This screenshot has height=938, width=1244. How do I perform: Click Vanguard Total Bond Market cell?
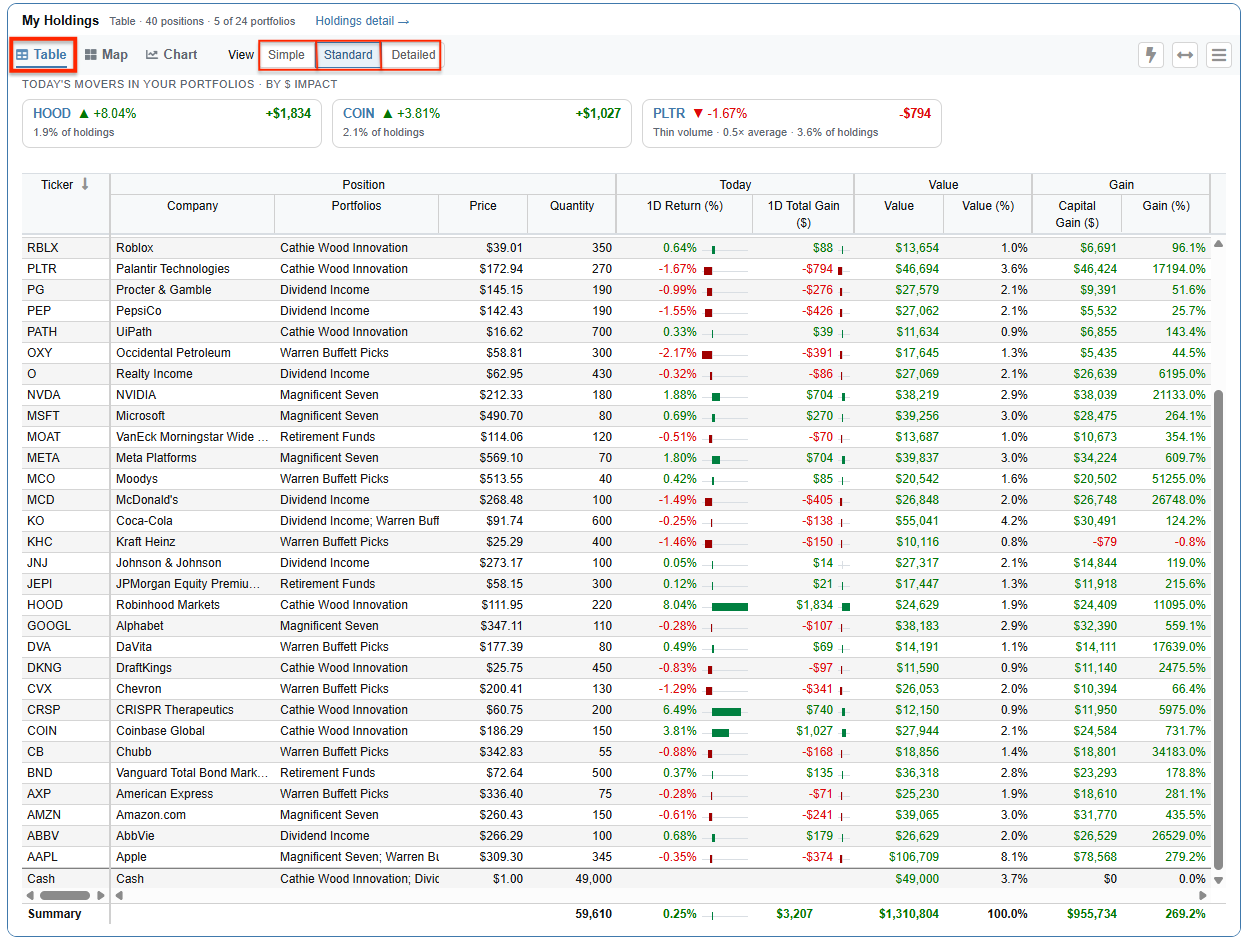[x=192, y=773]
